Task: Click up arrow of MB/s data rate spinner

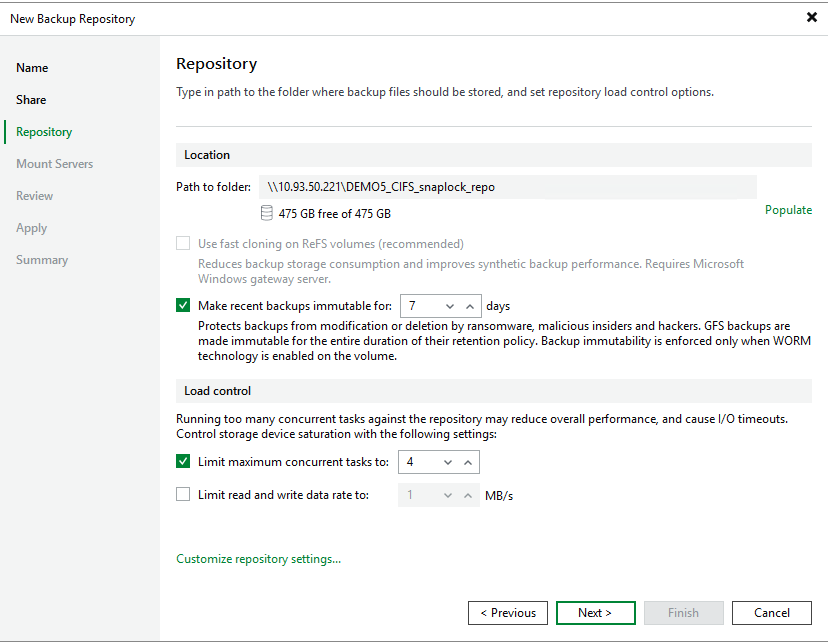Action: (468, 495)
